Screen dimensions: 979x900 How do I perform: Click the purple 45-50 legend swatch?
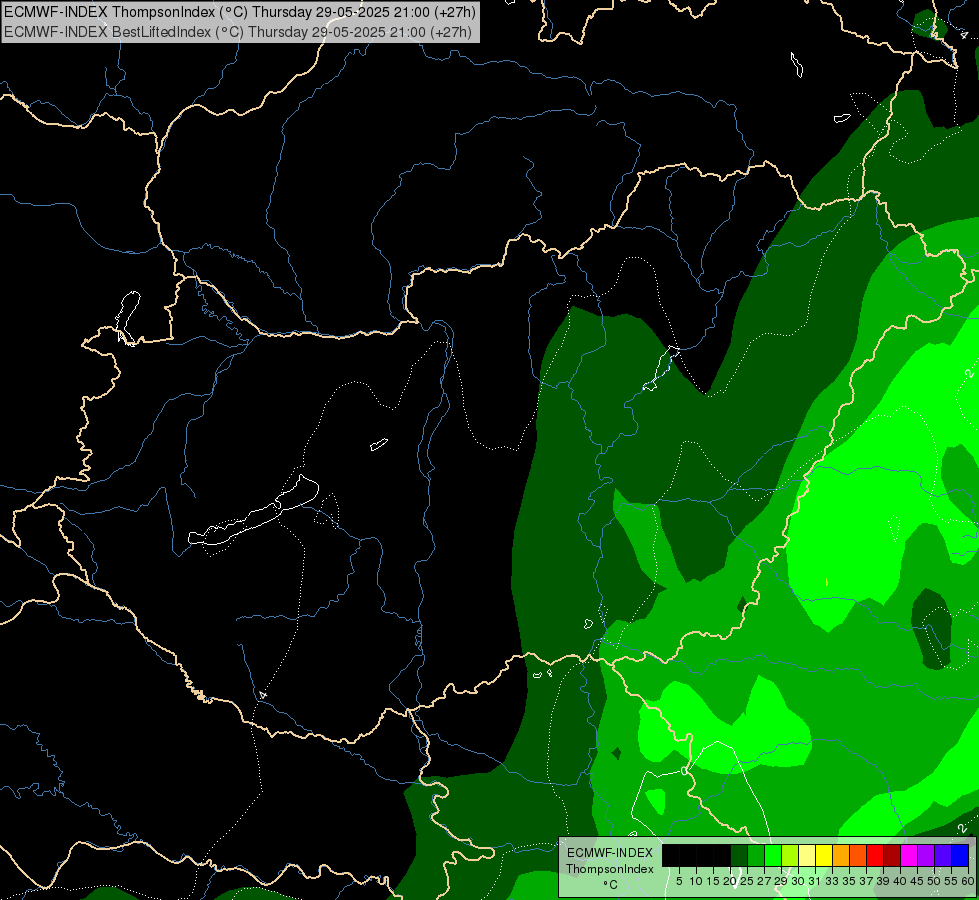(x=927, y=855)
